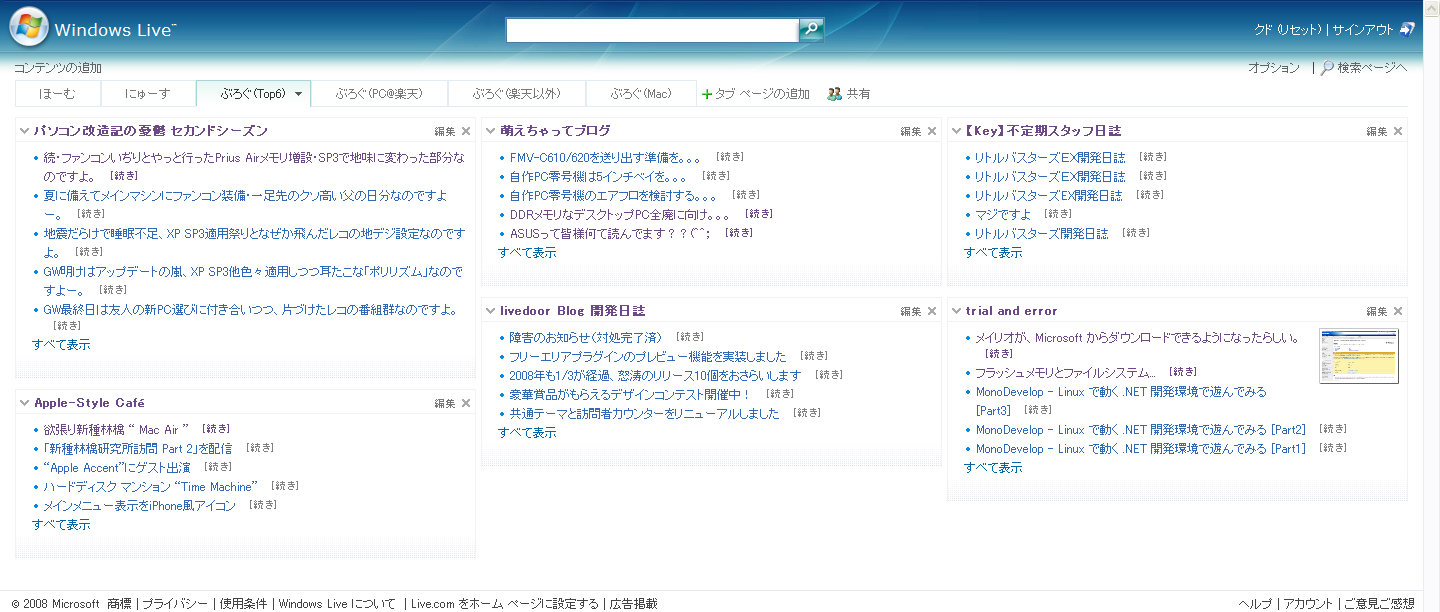Click Windows Live について footer link

click(337, 604)
